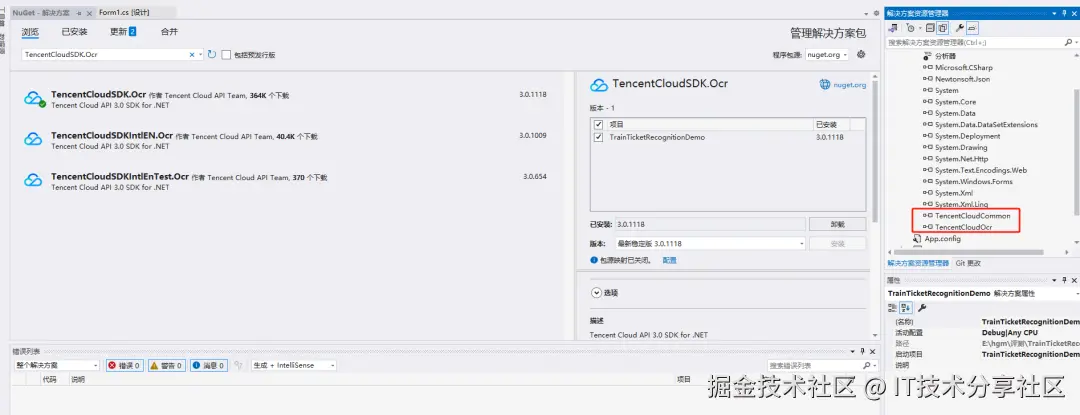Pin the NuGet solution tab

tap(79, 13)
